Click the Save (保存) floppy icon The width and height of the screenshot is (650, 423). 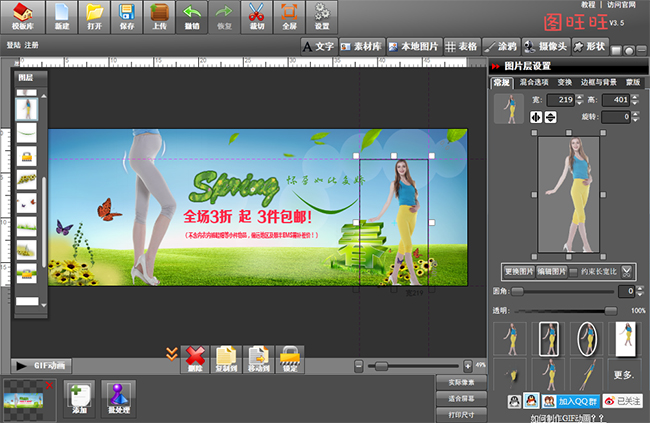(x=126, y=17)
